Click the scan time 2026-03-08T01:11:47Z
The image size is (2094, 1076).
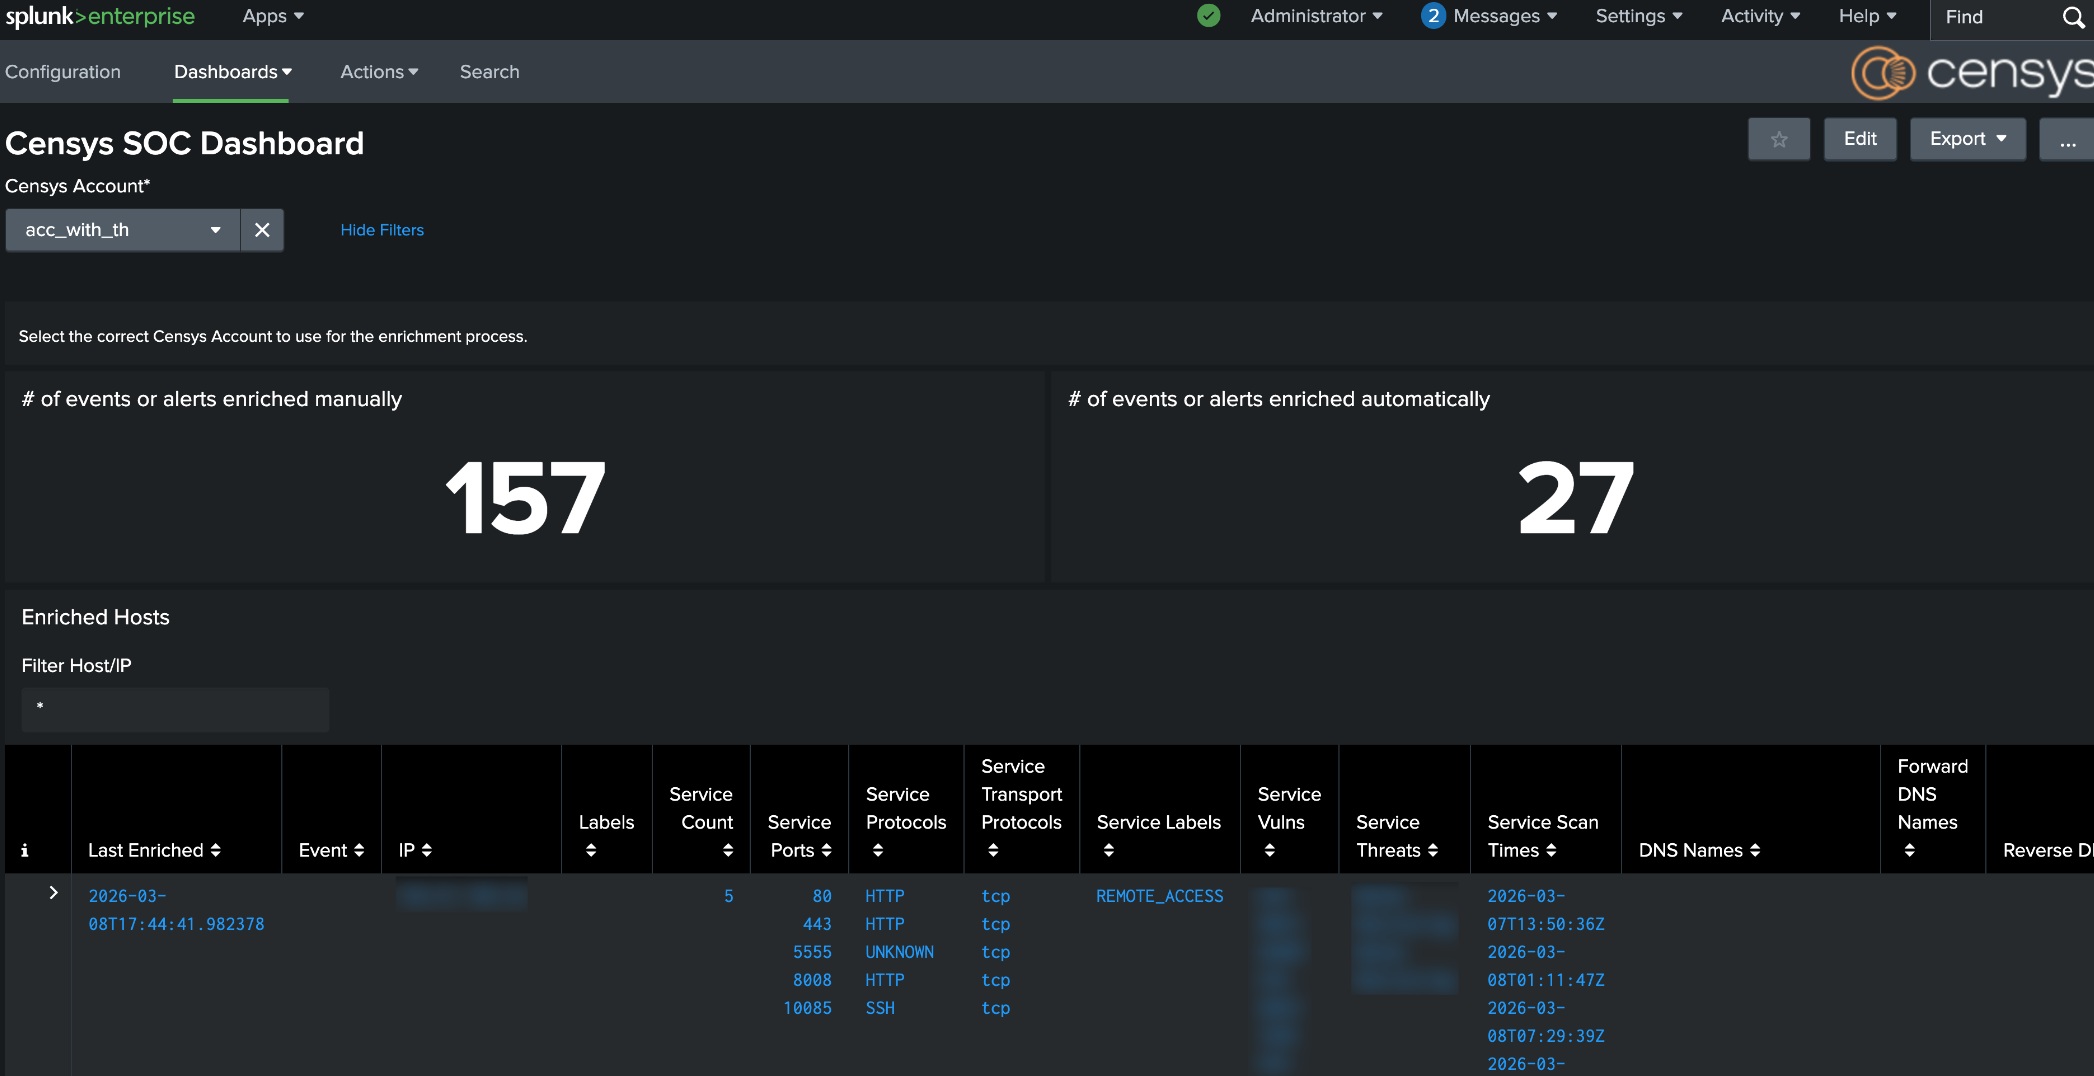coord(1545,966)
